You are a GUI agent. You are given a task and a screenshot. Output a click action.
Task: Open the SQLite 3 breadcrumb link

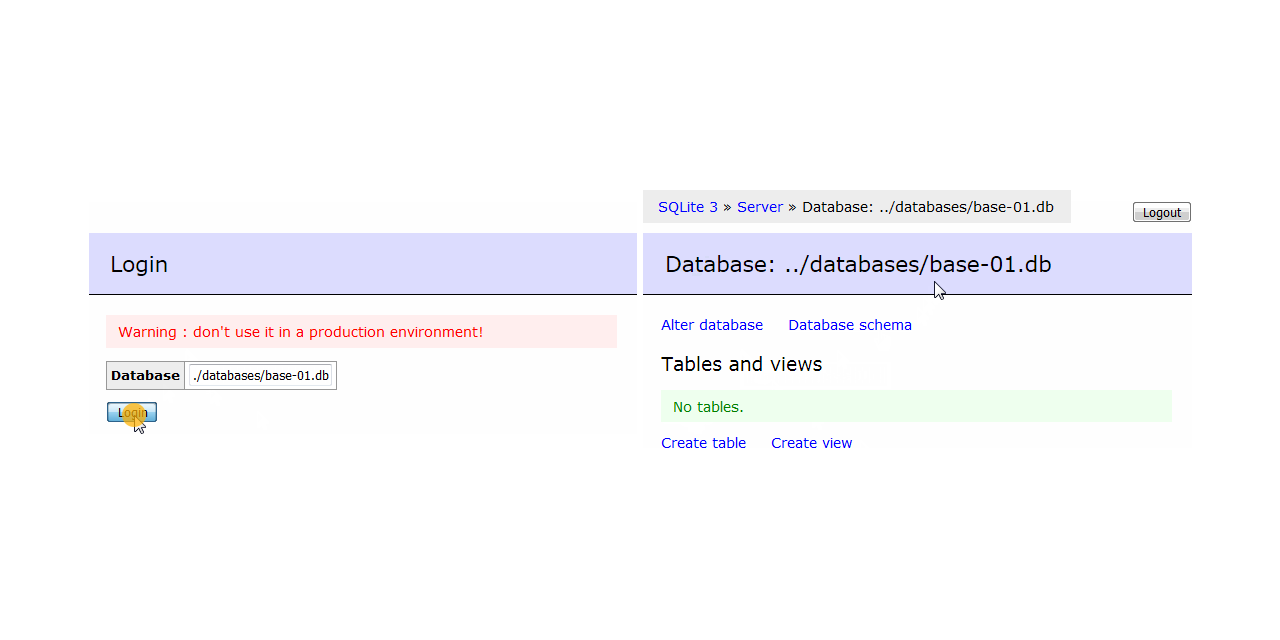coord(687,207)
